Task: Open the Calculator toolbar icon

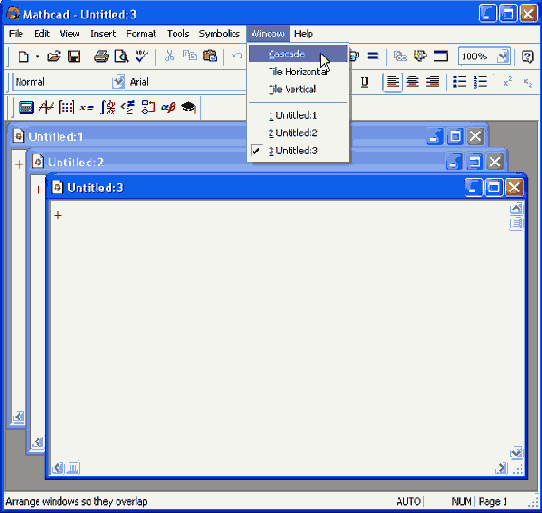Action: coord(26,108)
